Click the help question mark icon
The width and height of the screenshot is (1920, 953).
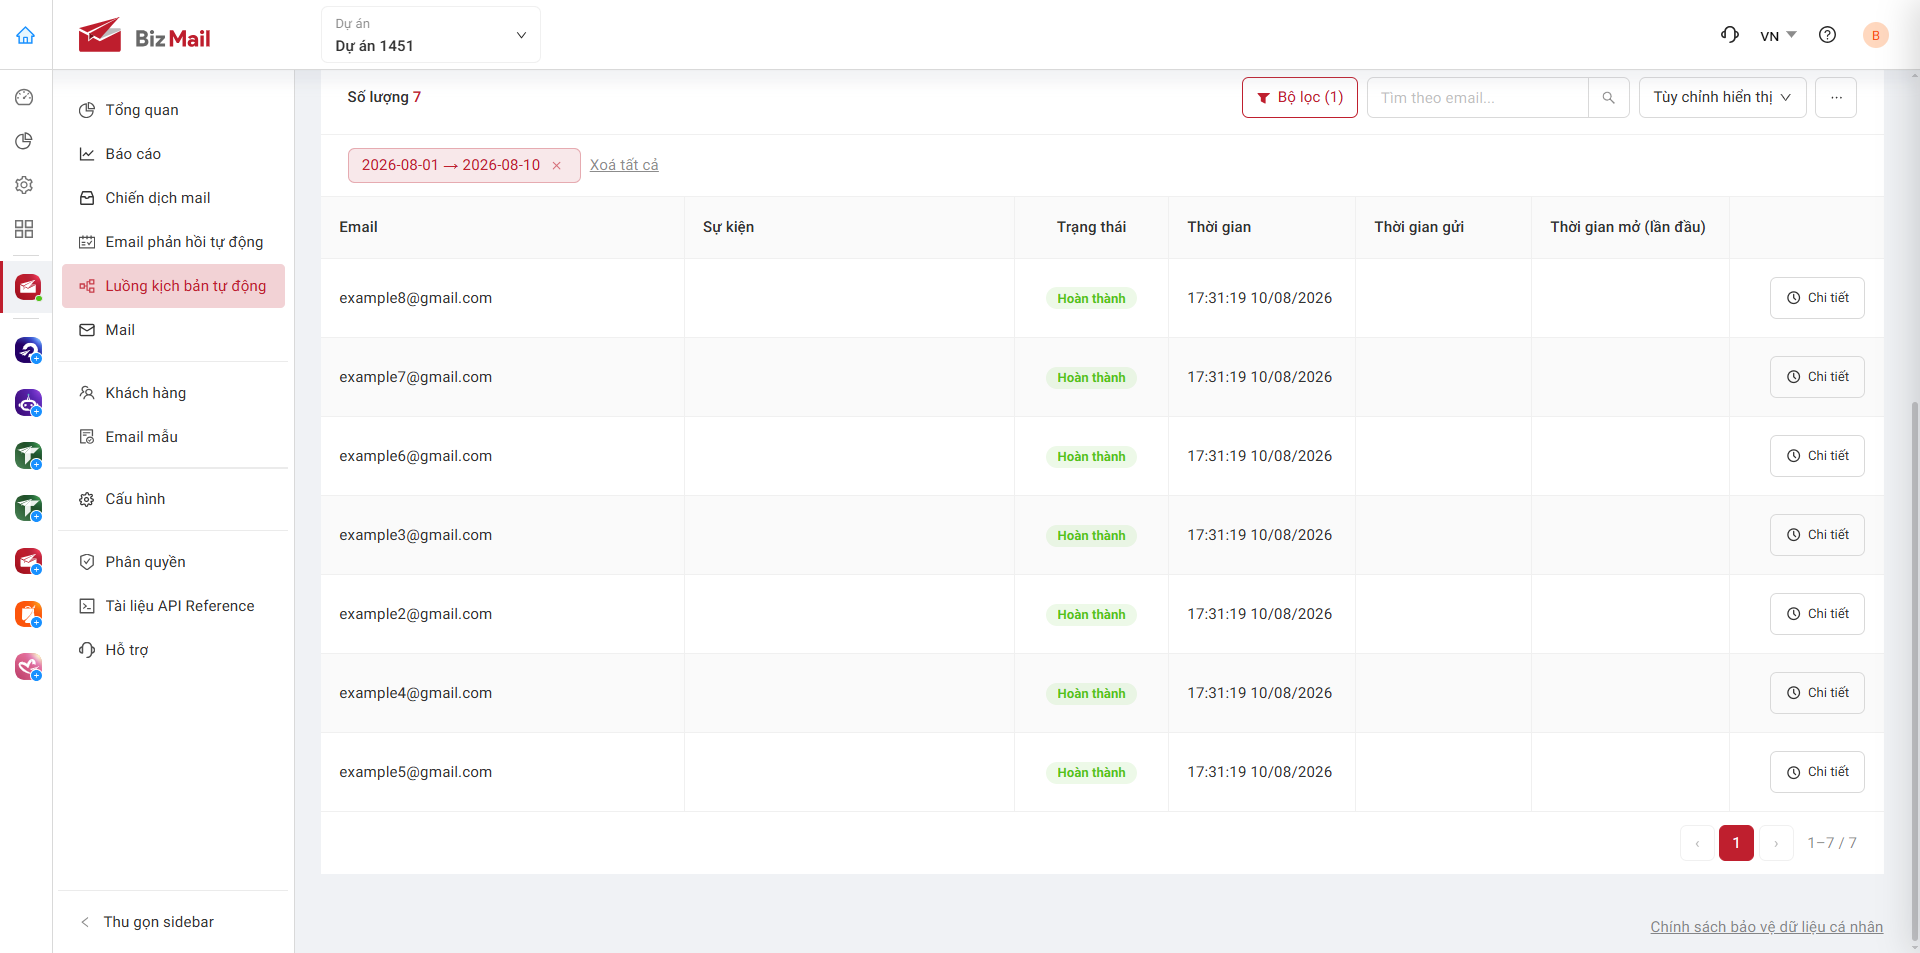1827,35
